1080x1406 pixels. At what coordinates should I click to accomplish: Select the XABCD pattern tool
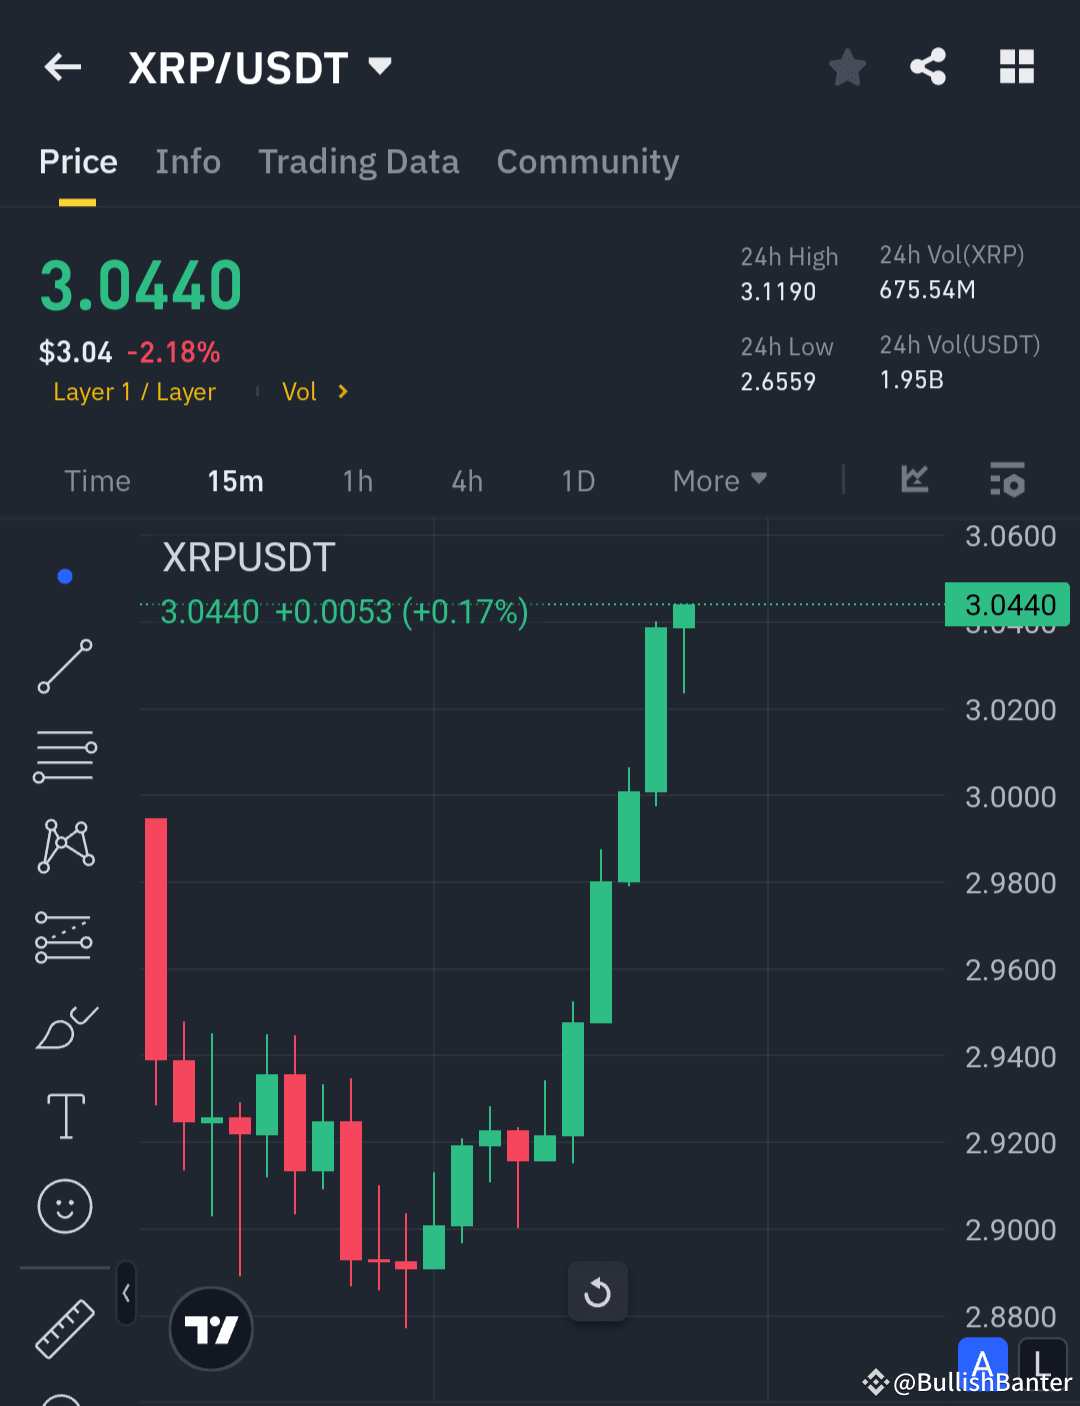(65, 845)
